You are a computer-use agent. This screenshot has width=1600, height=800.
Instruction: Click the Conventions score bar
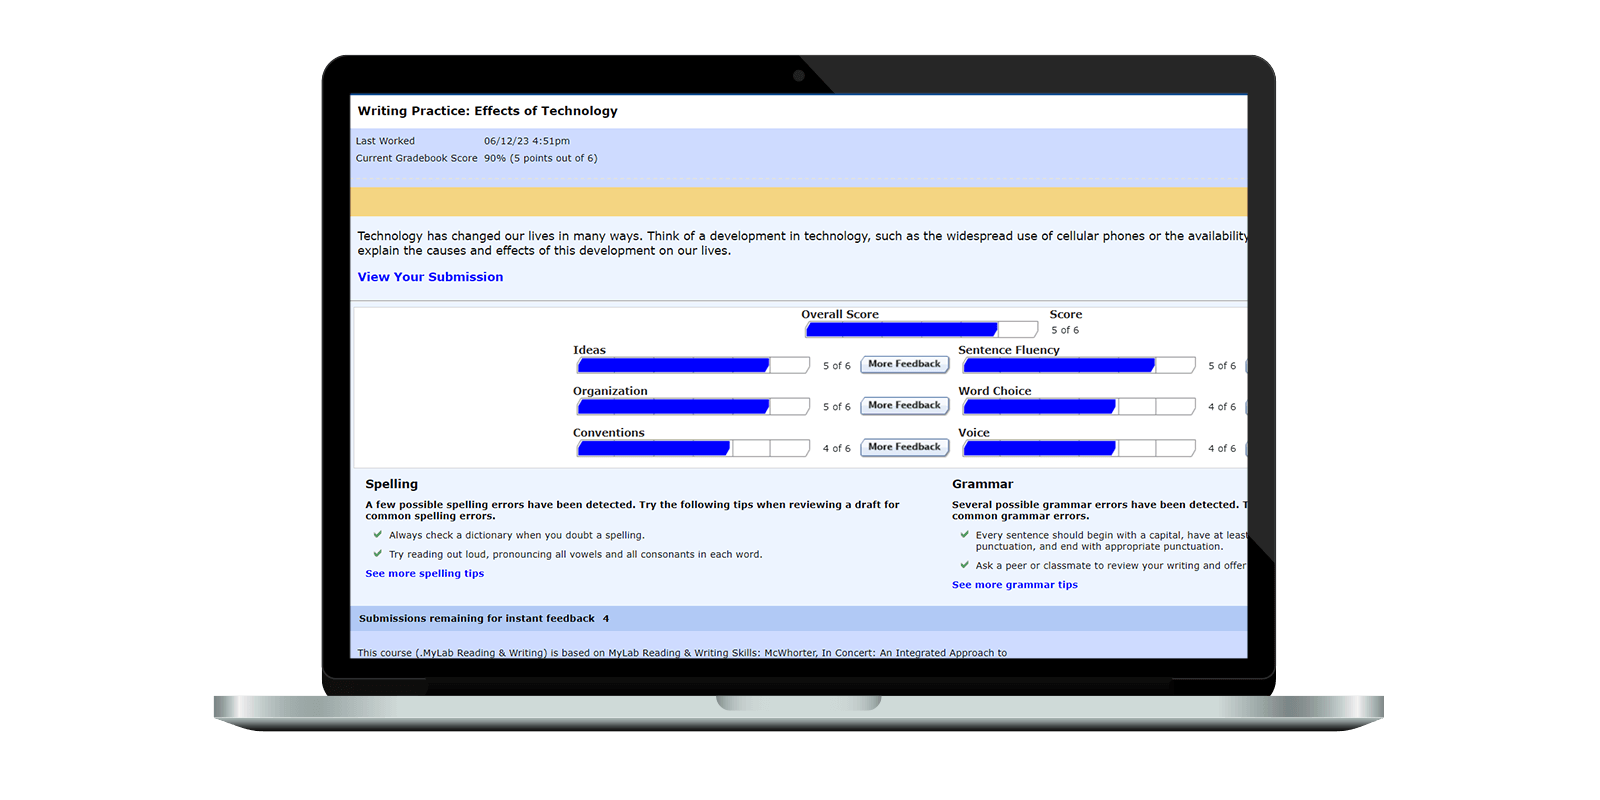[x=693, y=449]
